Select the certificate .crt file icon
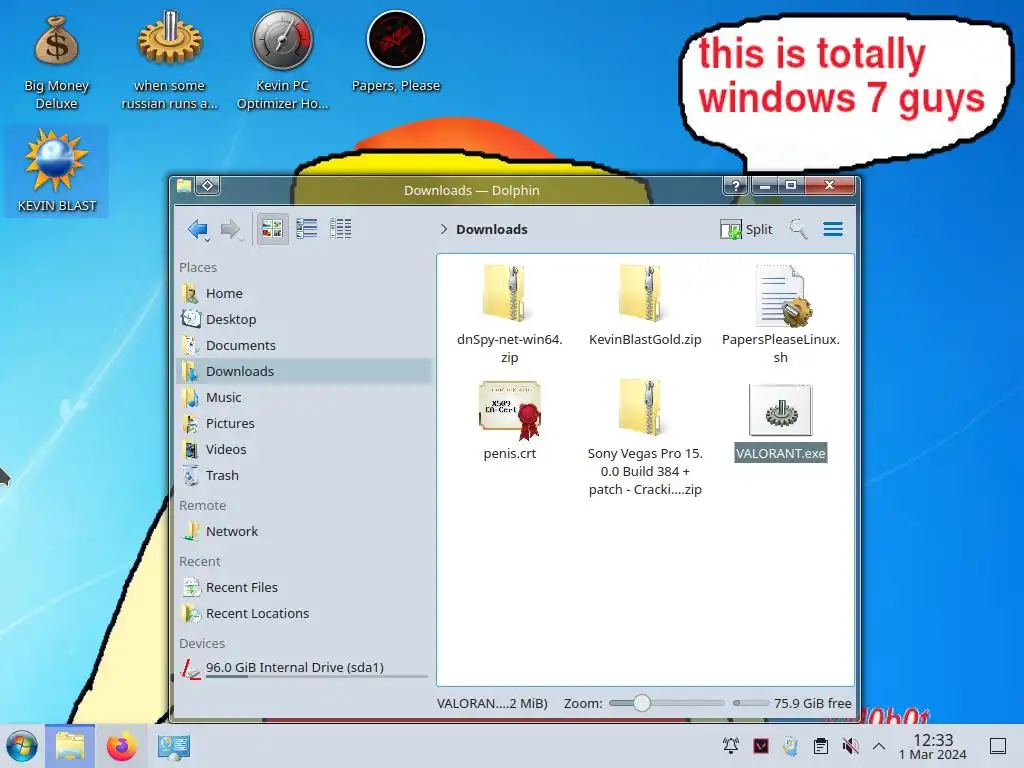 point(510,409)
